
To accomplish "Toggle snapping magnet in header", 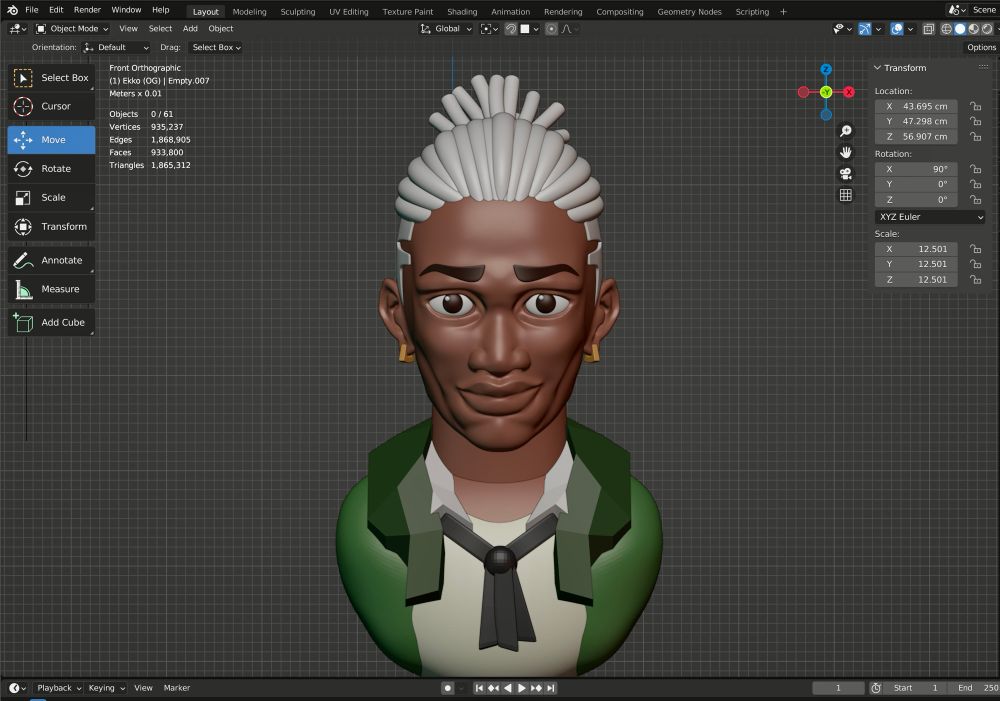I will pyautogui.click(x=511, y=29).
